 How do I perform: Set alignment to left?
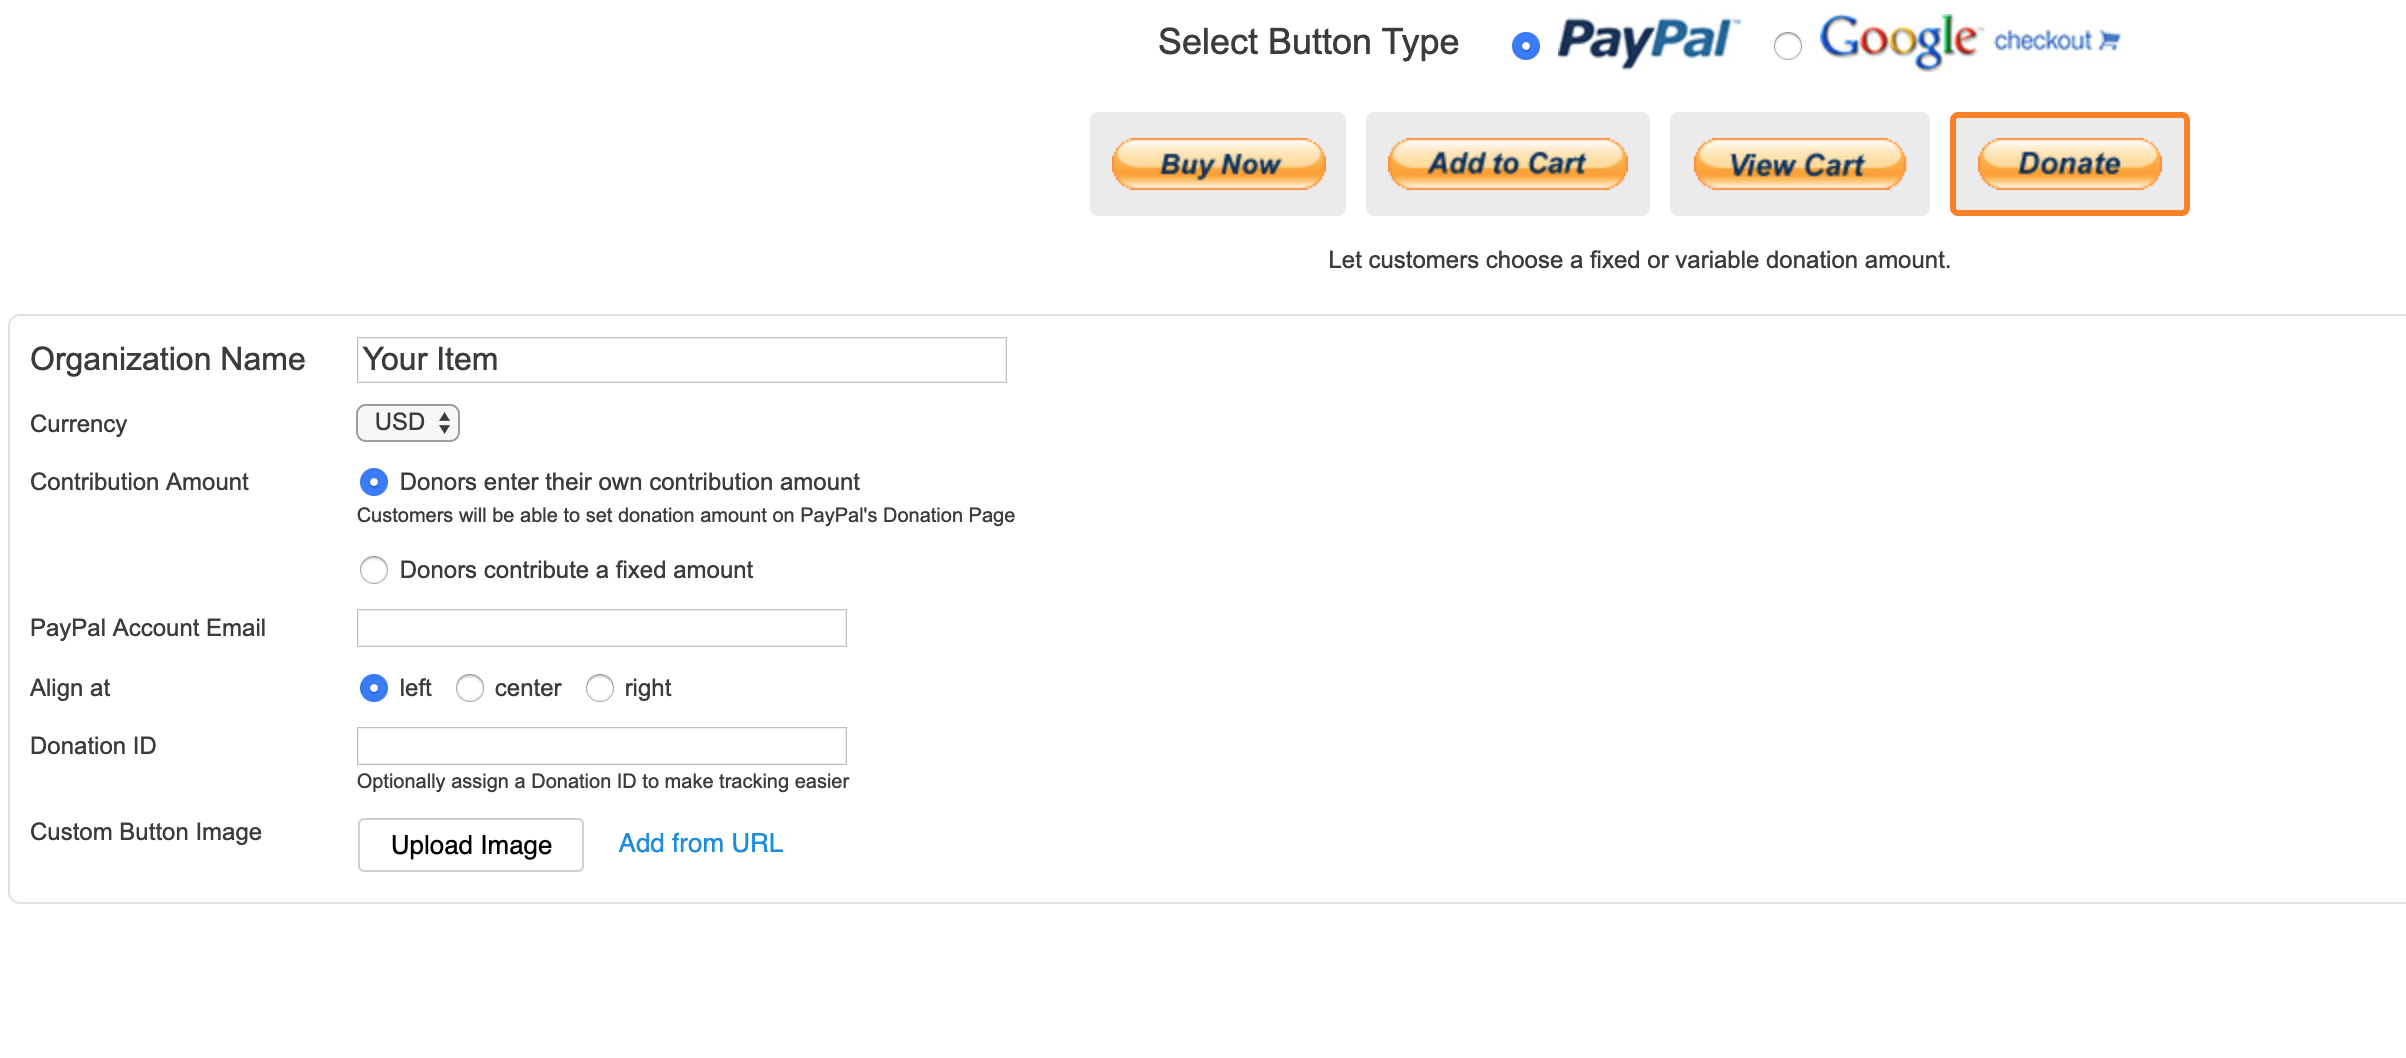pyautogui.click(x=374, y=688)
